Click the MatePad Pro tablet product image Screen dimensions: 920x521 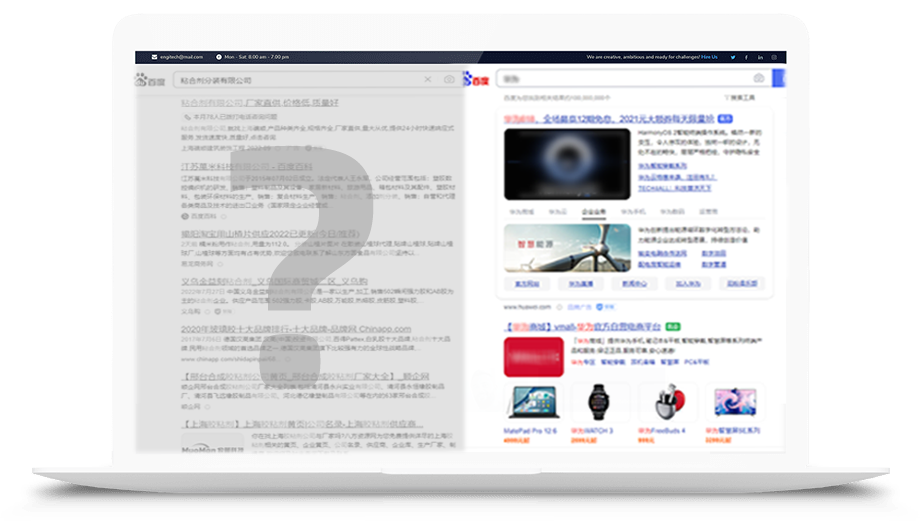click(533, 402)
